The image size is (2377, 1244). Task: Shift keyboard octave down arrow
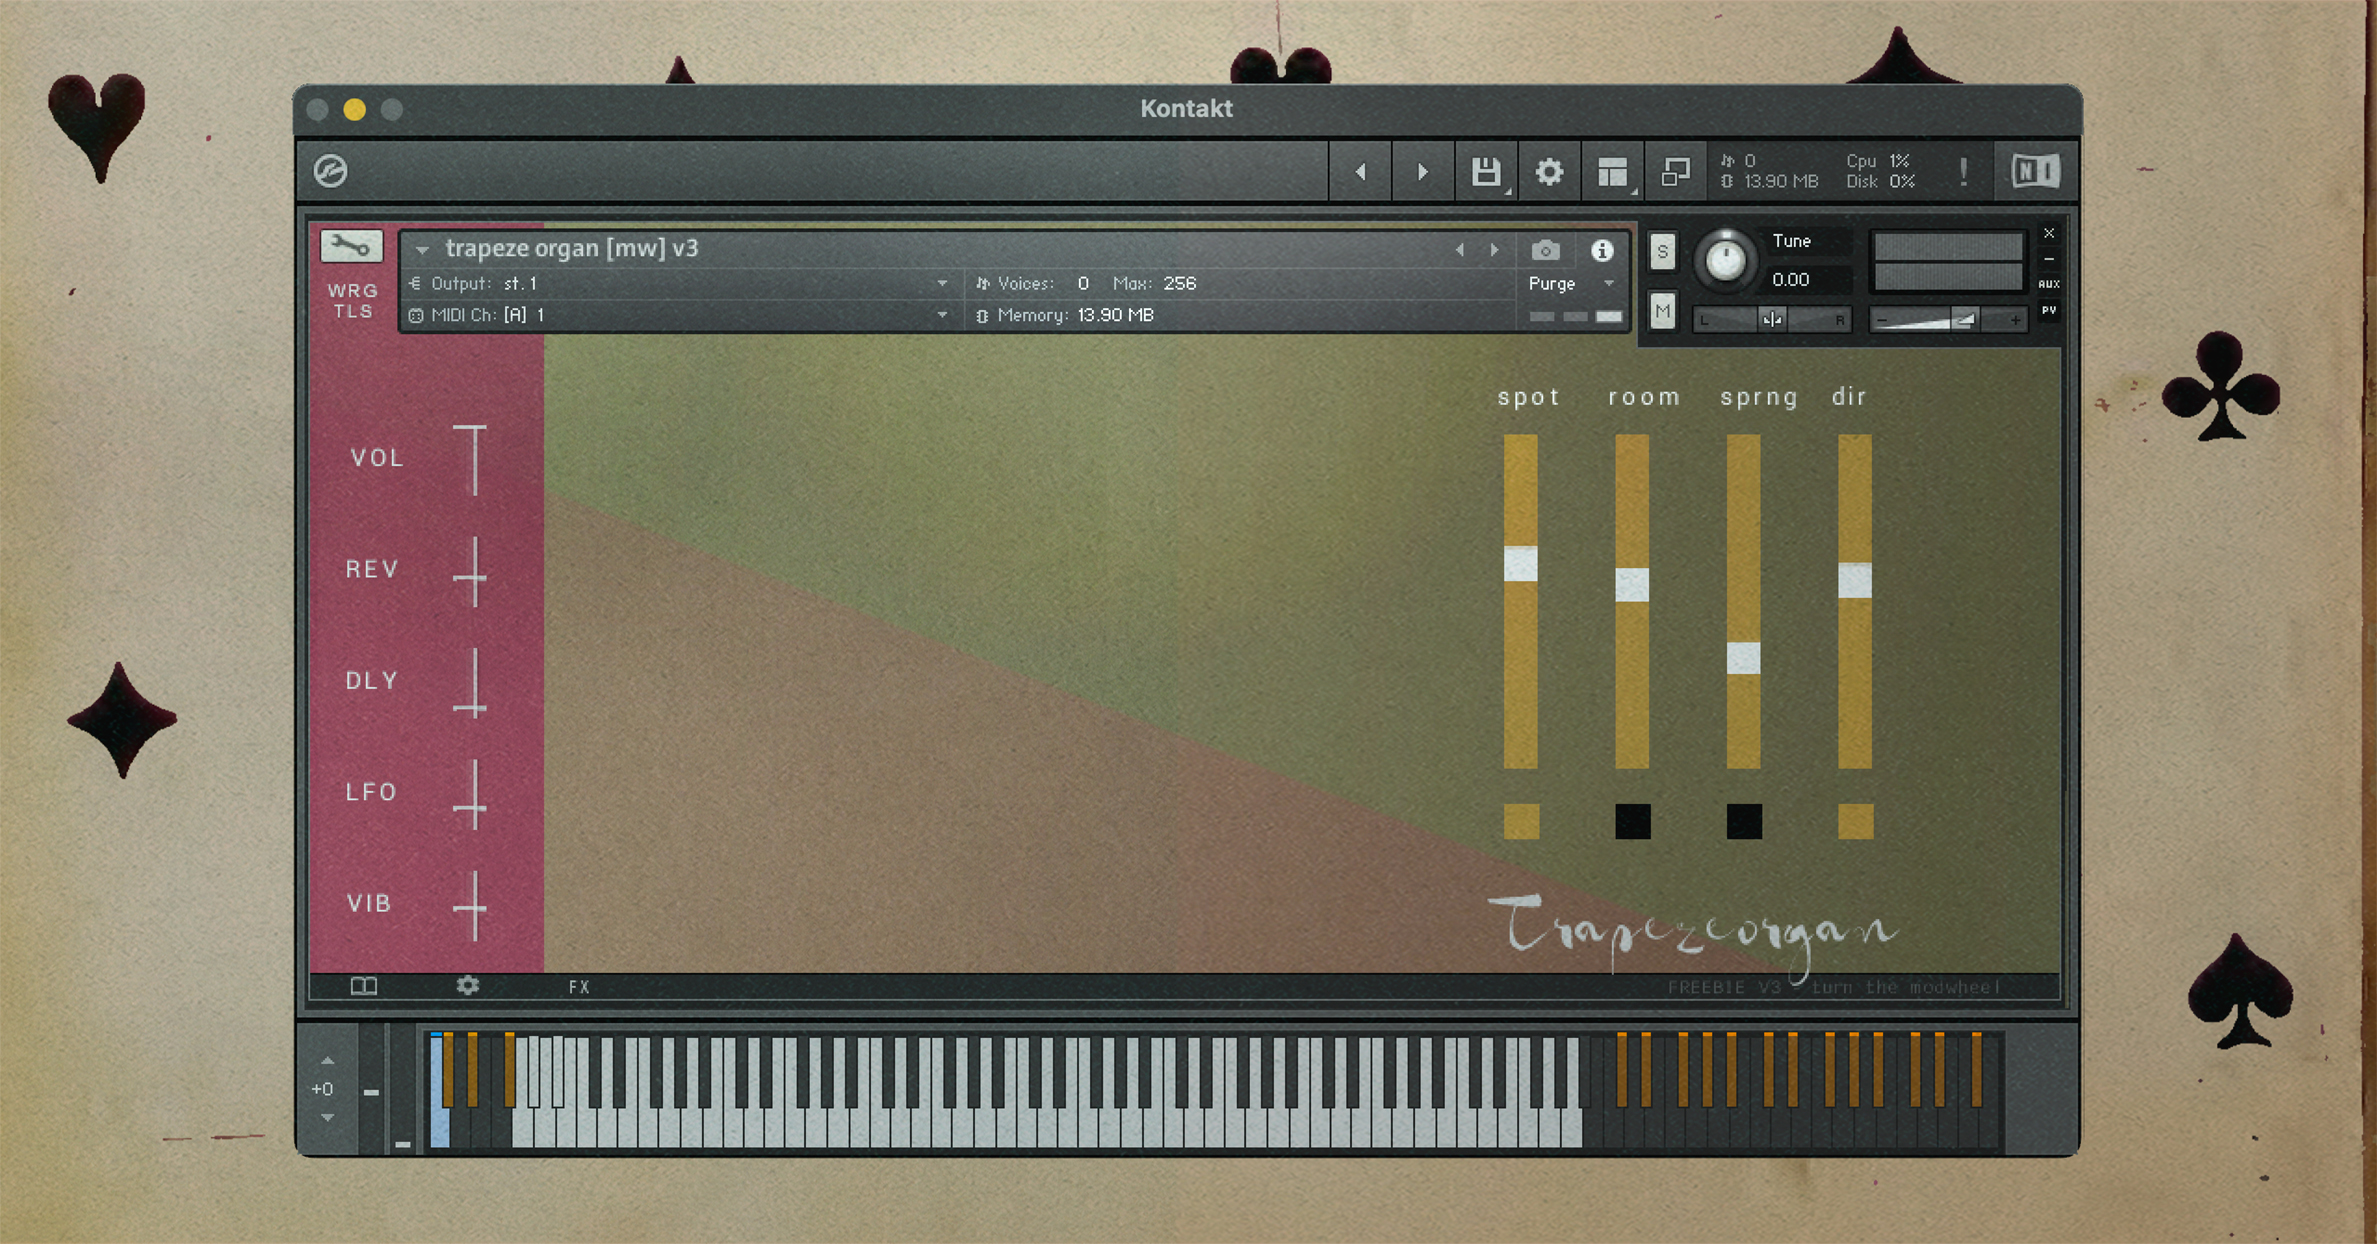pyautogui.click(x=327, y=1118)
